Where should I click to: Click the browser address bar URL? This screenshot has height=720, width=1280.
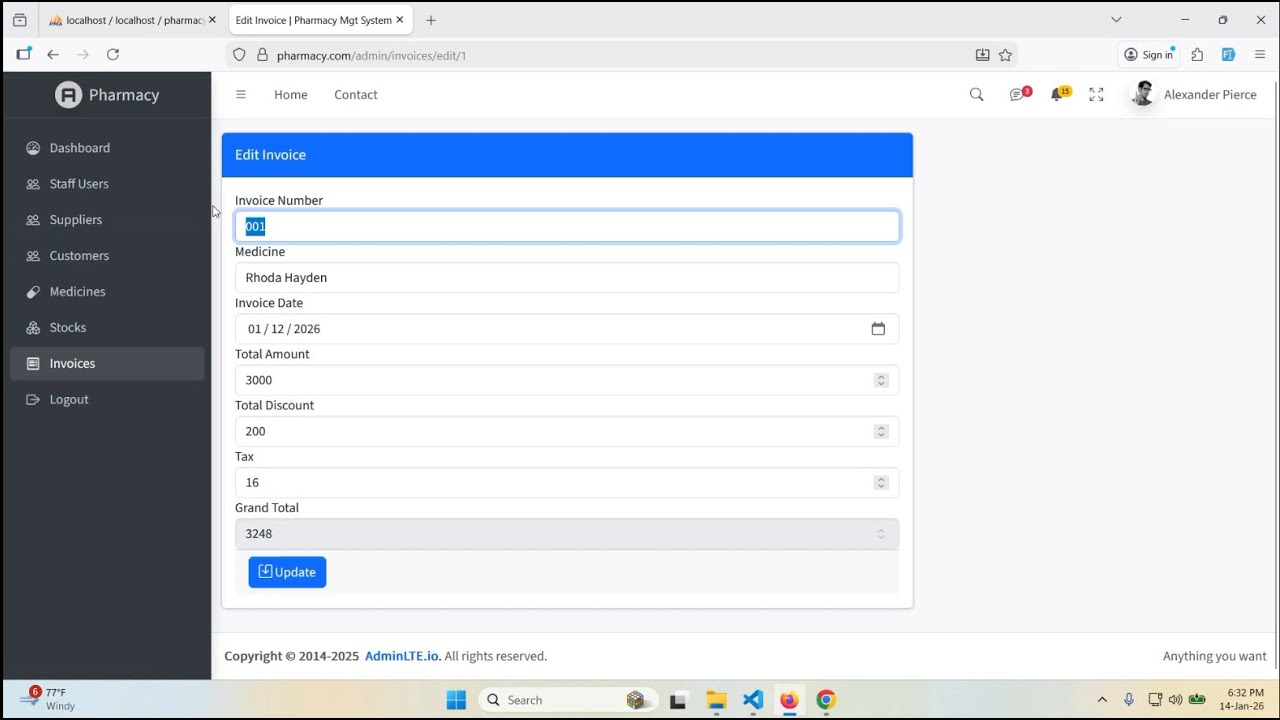tap(371, 55)
